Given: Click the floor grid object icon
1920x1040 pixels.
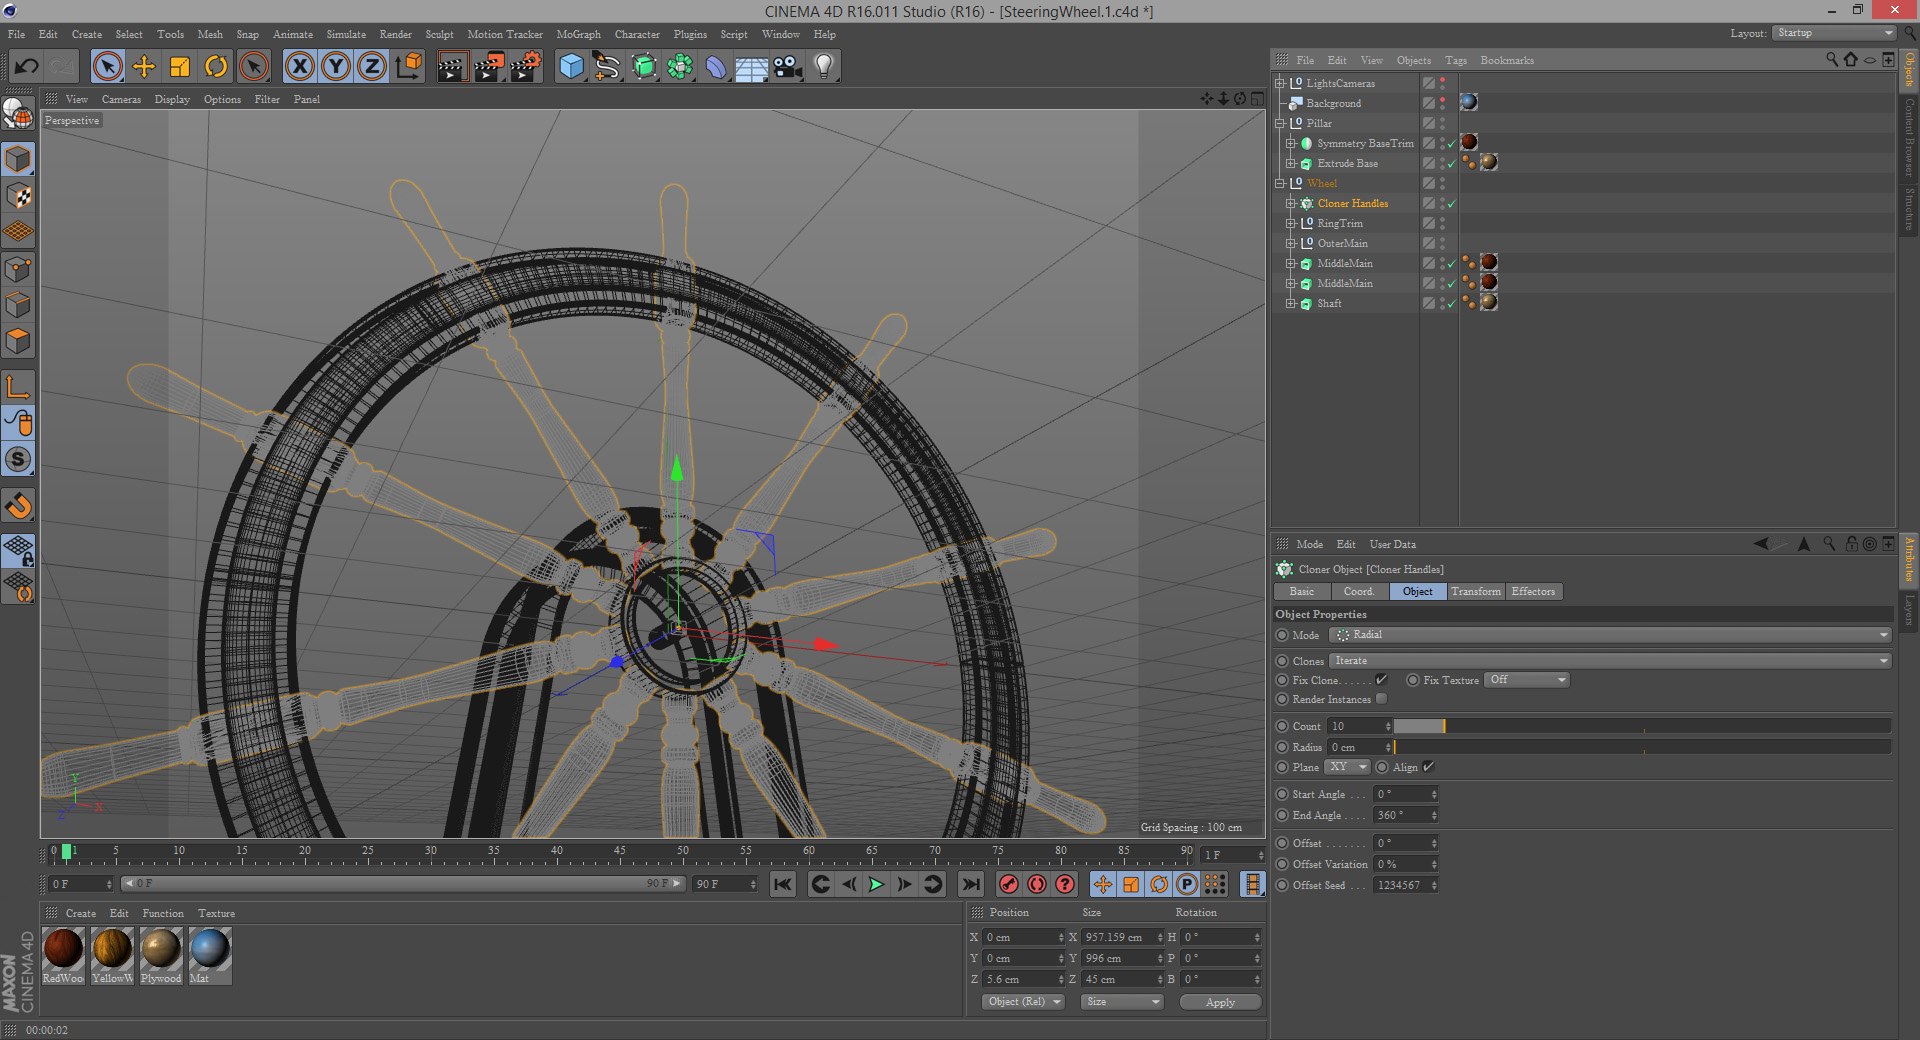Looking at the screenshot, I should (x=751, y=67).
